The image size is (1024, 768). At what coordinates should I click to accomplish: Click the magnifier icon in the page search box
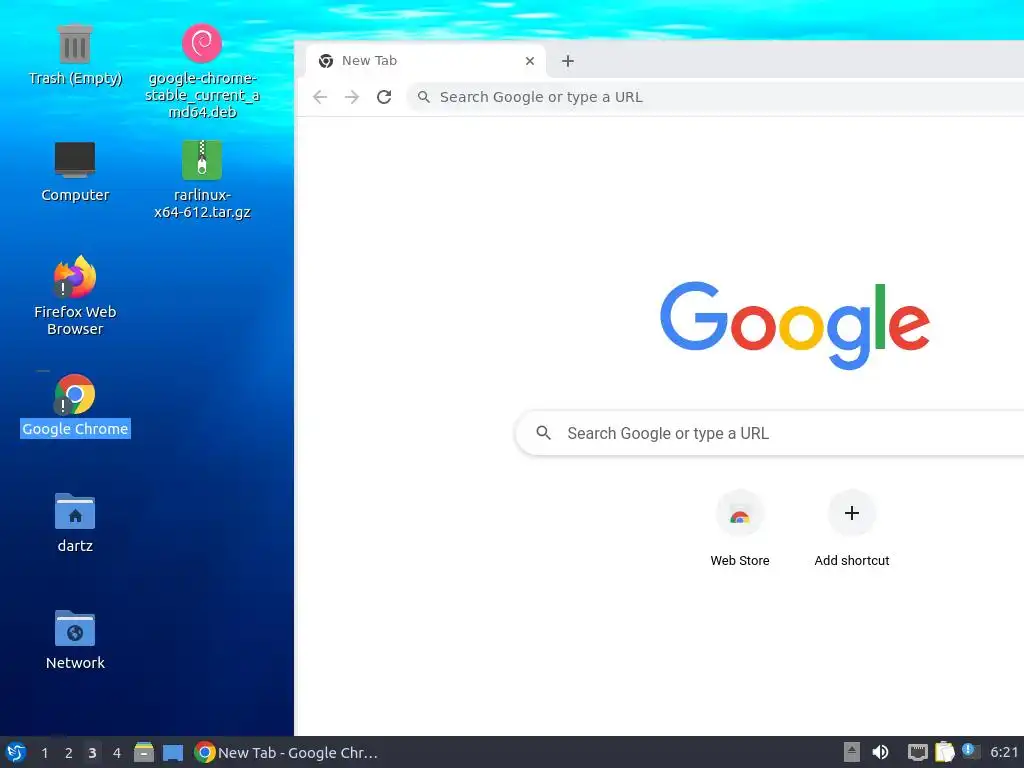543,432
